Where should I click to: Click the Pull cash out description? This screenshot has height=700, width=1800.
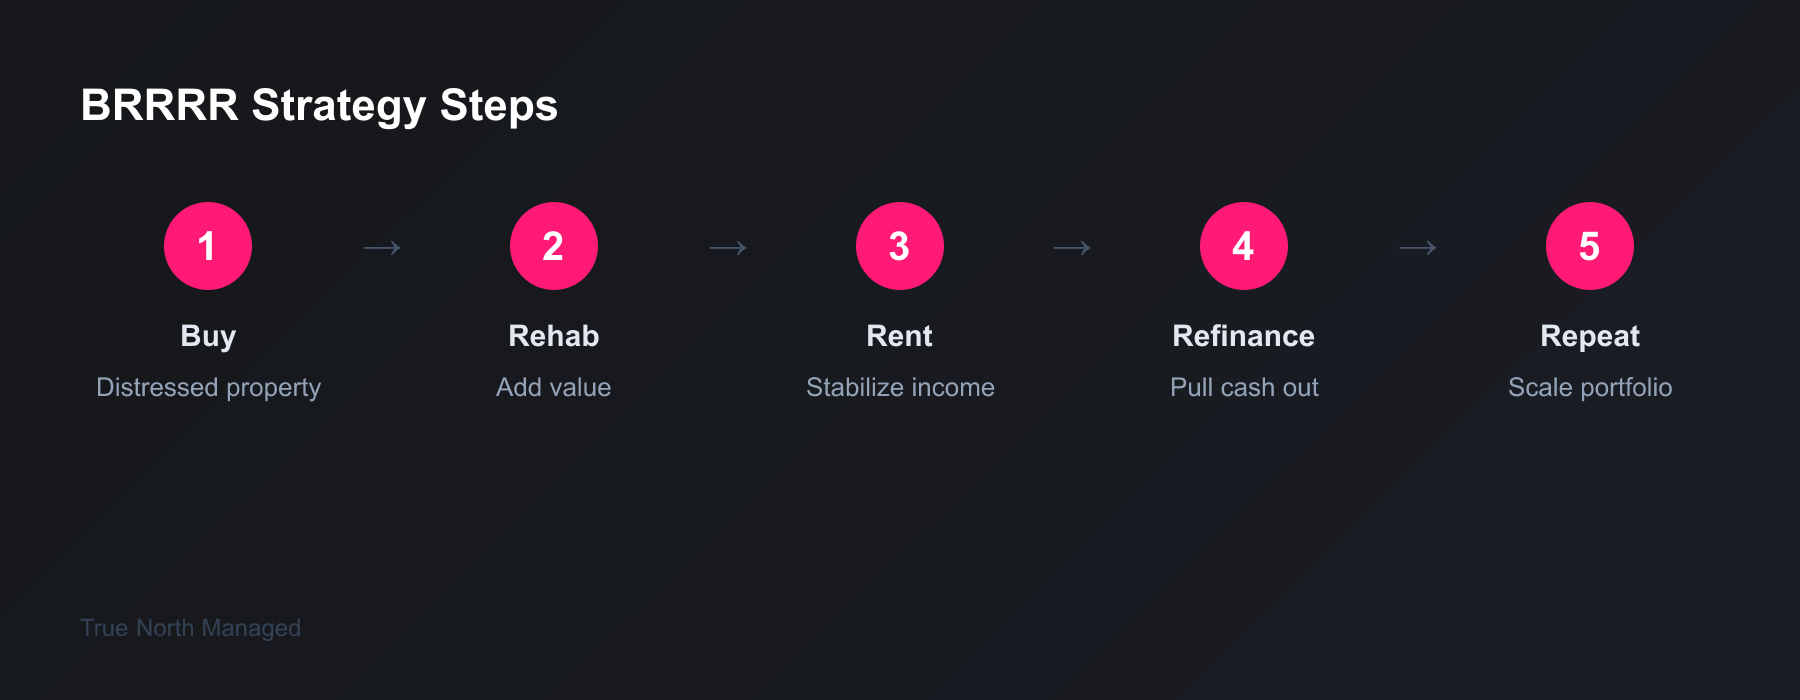[x=1244, y=388]
